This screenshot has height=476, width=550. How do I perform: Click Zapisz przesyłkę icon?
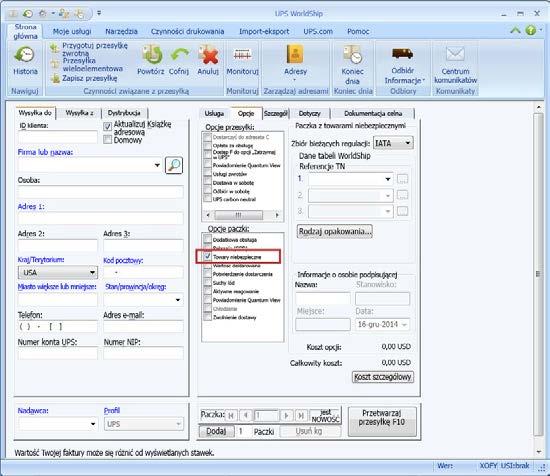[x=55, y=78]
